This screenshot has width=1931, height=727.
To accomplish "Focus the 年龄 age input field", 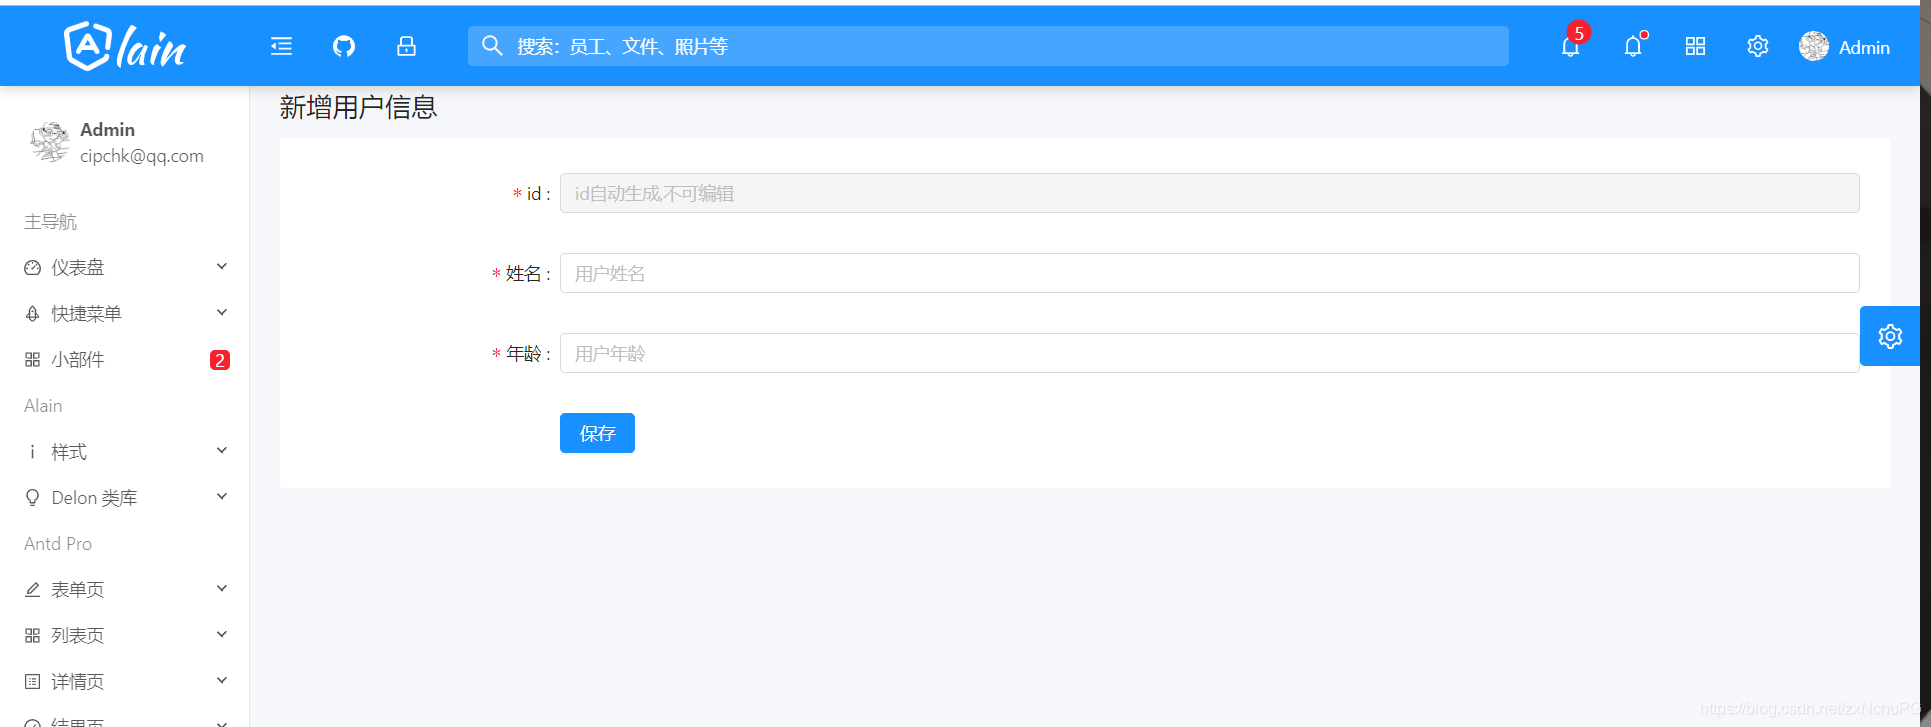I will 1209,353.
